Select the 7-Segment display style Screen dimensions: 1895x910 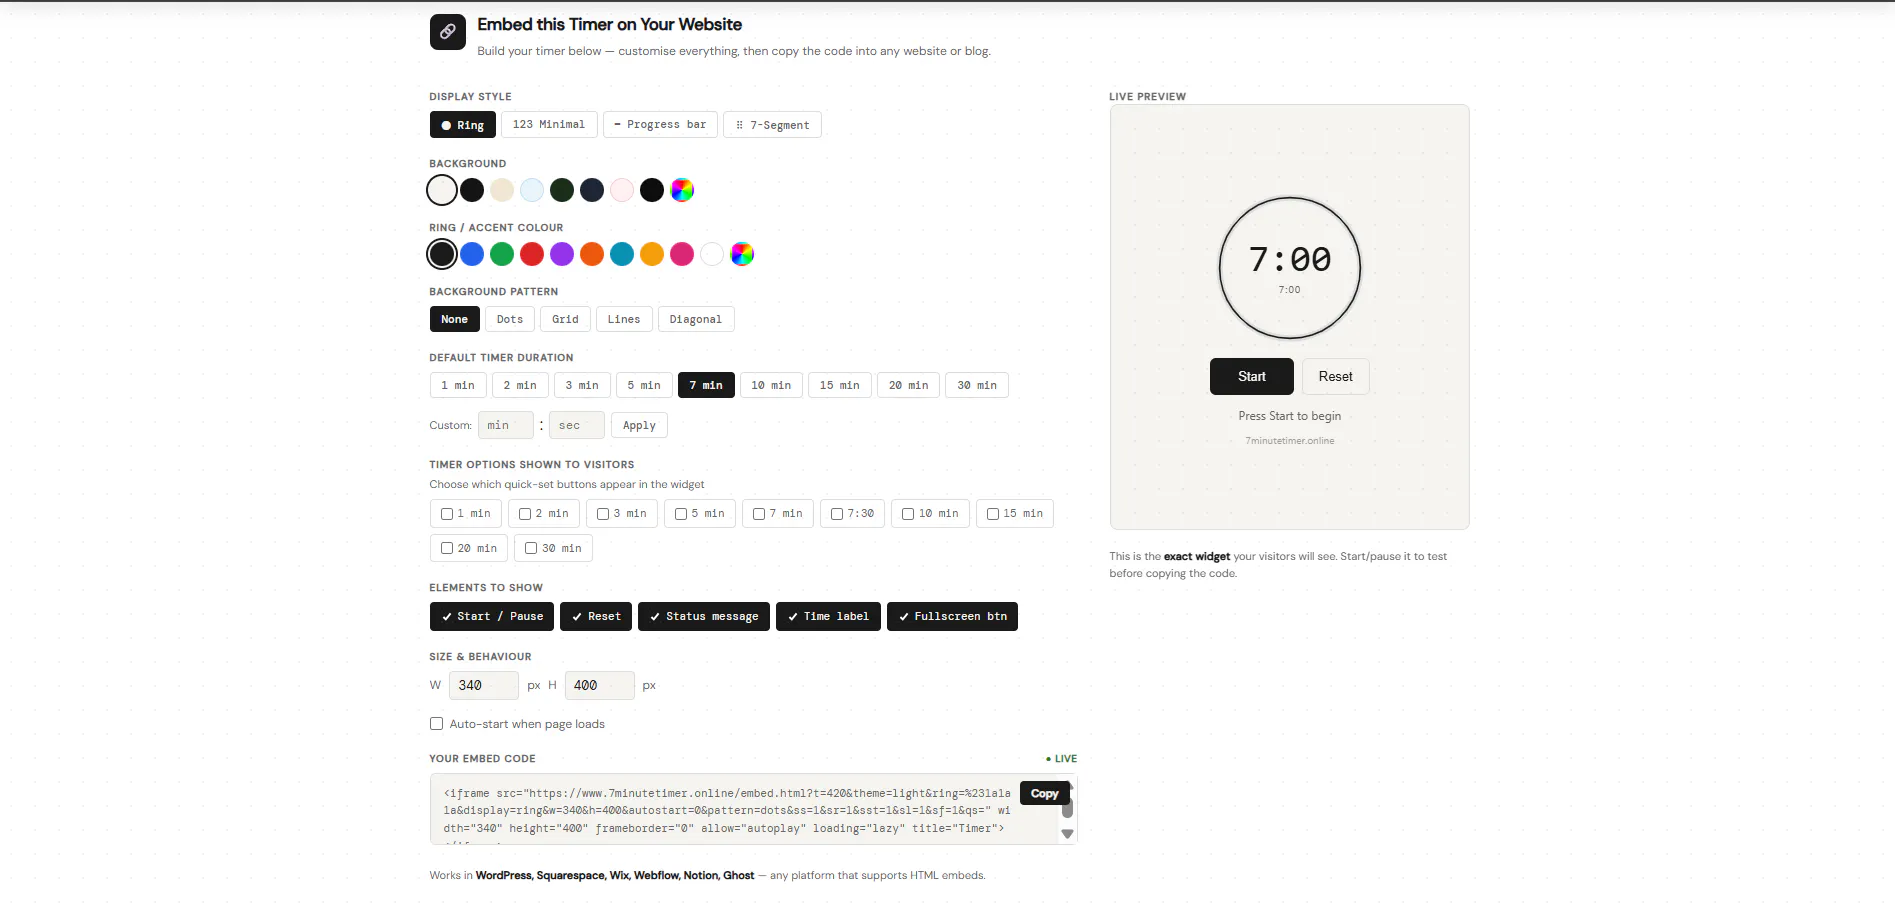tap(772, 125)
